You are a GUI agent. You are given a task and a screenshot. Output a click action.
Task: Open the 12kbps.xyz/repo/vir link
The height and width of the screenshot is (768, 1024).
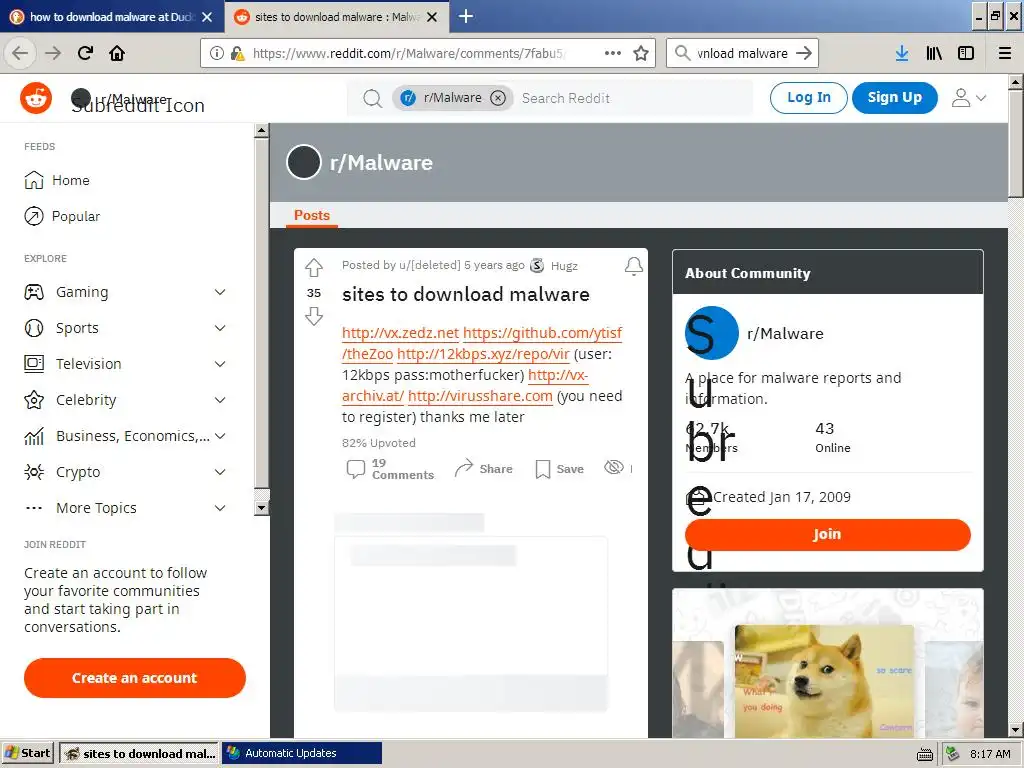coord(483,354)
